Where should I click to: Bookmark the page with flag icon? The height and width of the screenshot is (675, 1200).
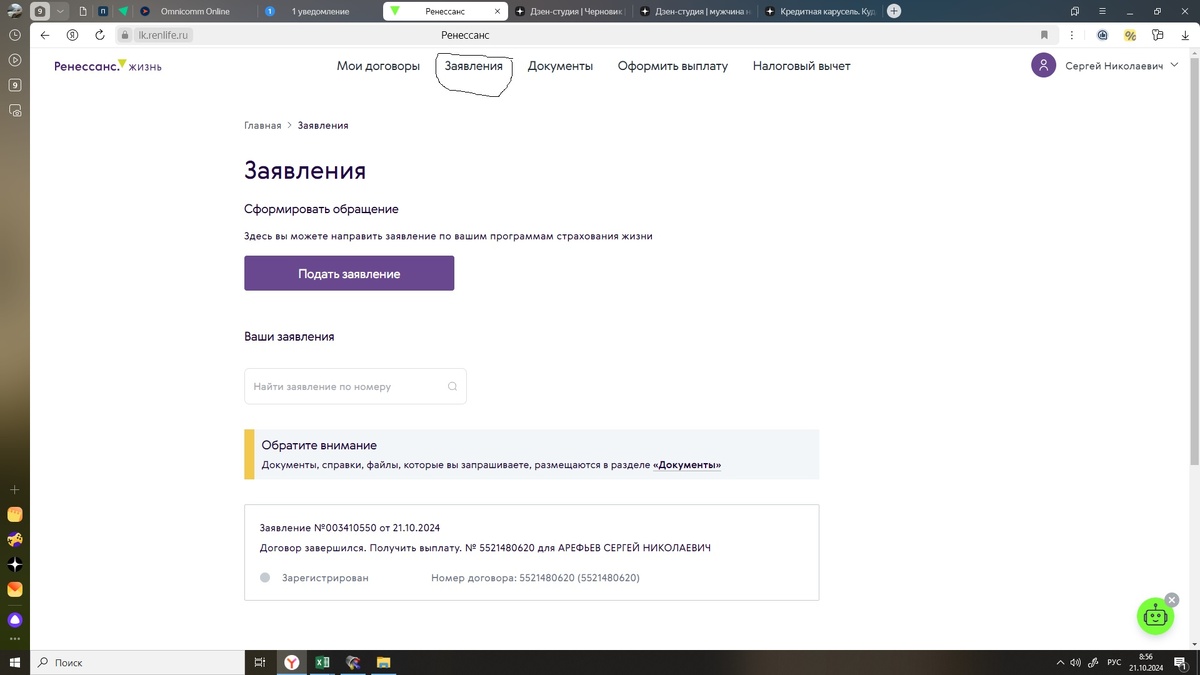point(1044,34)
